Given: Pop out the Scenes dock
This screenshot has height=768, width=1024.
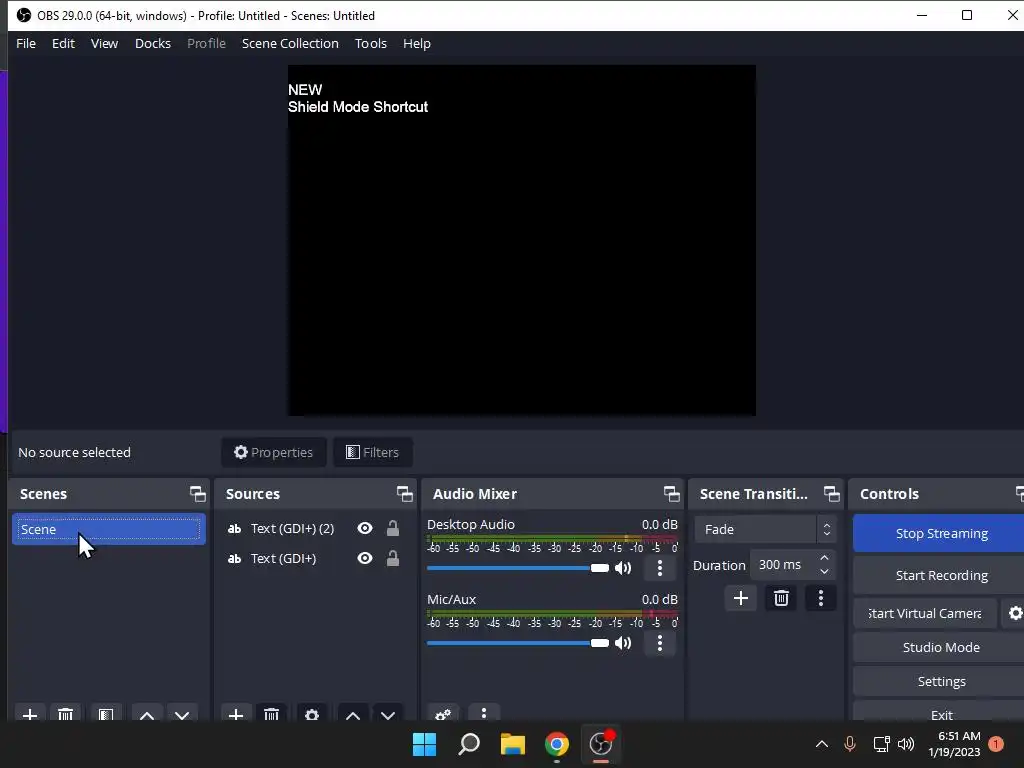Looking at the screenshot, I should pos(197,494).
